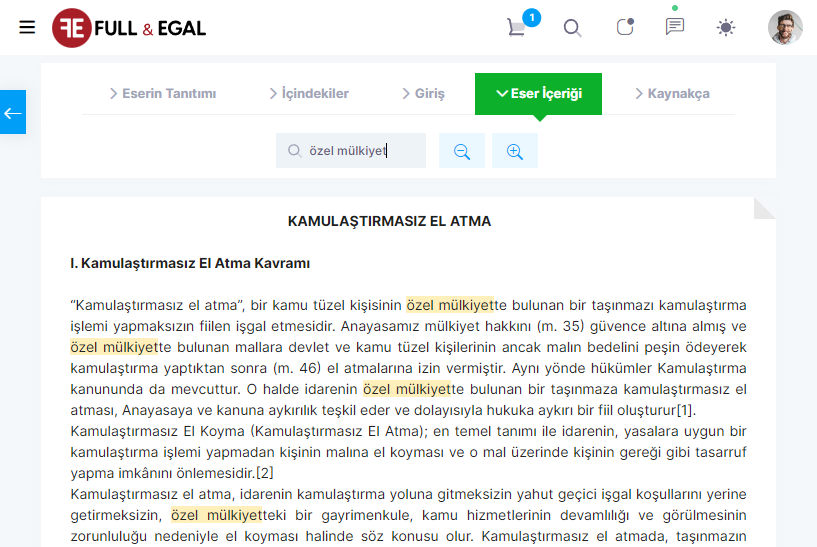The height and width of the screenshot is (547, 817).
Task: Go to the Kaynakça tab
Action: point(672,94)
